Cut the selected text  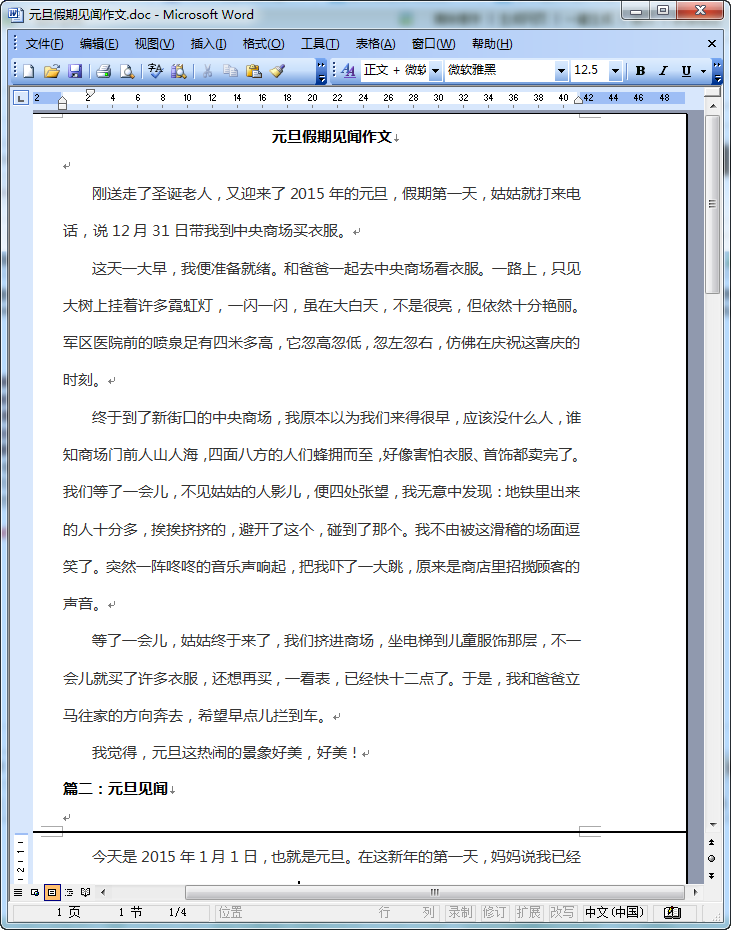click(x=207, y=71)
